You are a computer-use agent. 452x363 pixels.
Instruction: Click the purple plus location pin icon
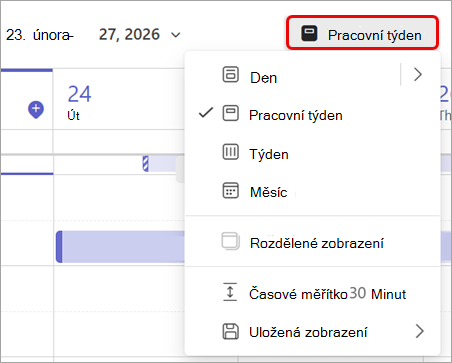tap(36, 110)
